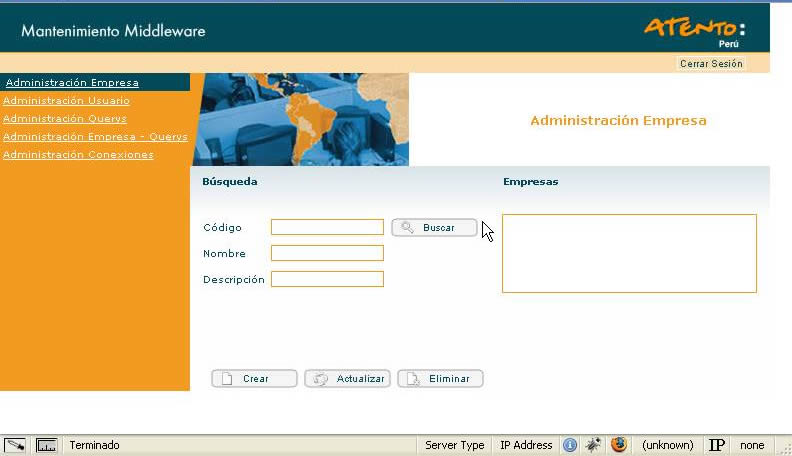Click the blue info icon in status bar
The image size is (792, 456).
coord(570,445)
